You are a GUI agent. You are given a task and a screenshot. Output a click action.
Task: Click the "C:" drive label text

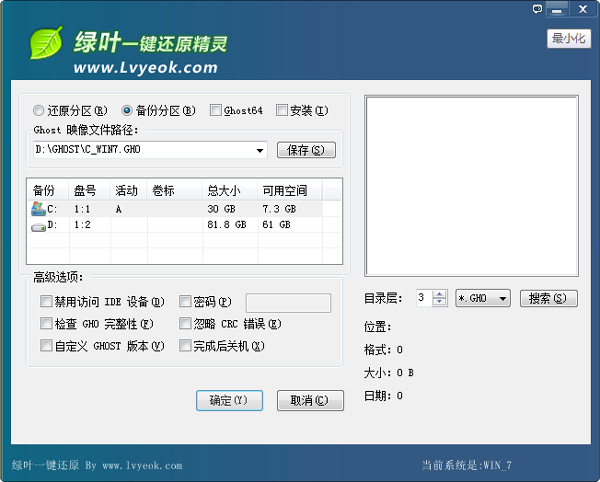pyautogui.click(x=52, y=209)
